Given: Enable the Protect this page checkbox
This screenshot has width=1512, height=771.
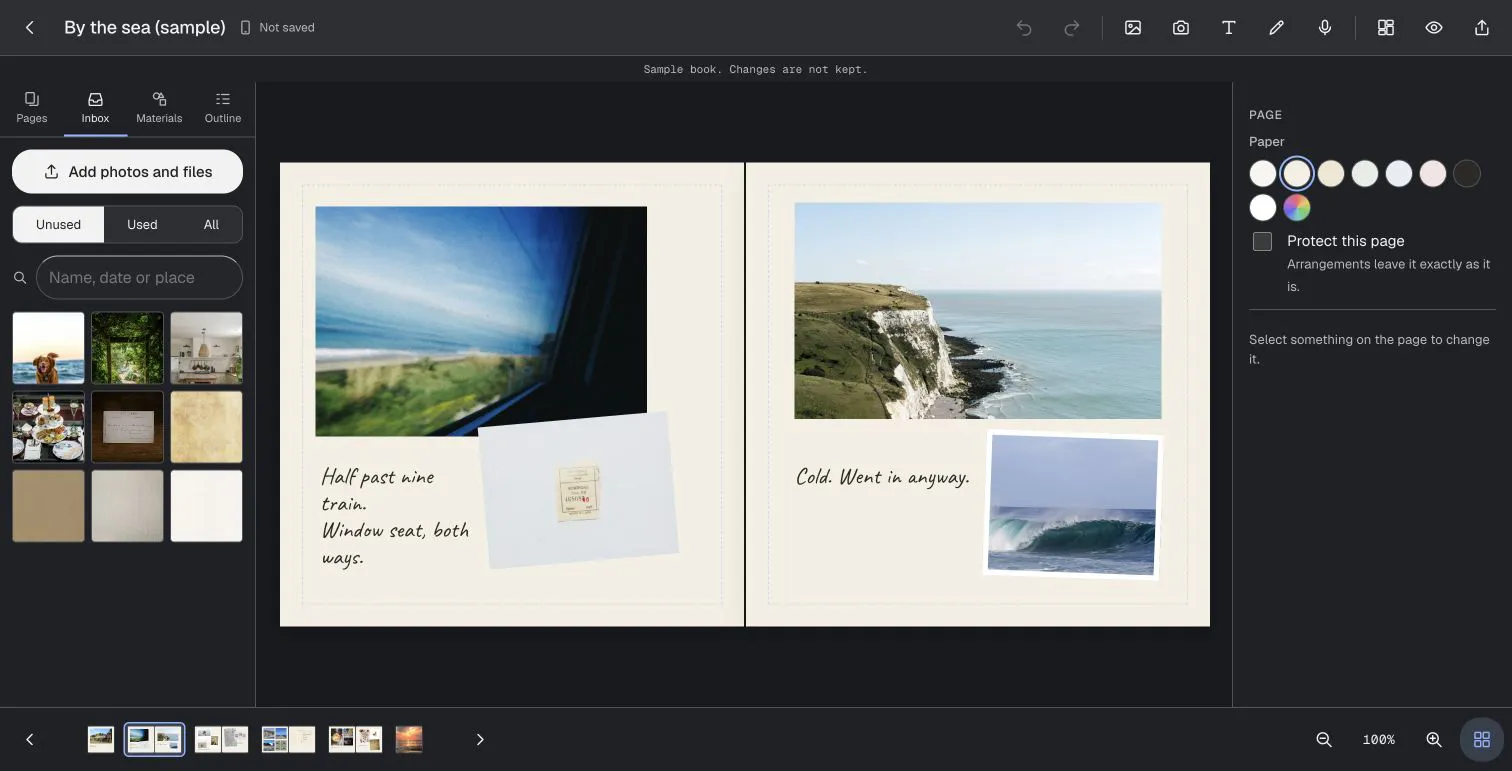Looking at the screenshot, I should pyautogui.click(x=1263, y=241).
